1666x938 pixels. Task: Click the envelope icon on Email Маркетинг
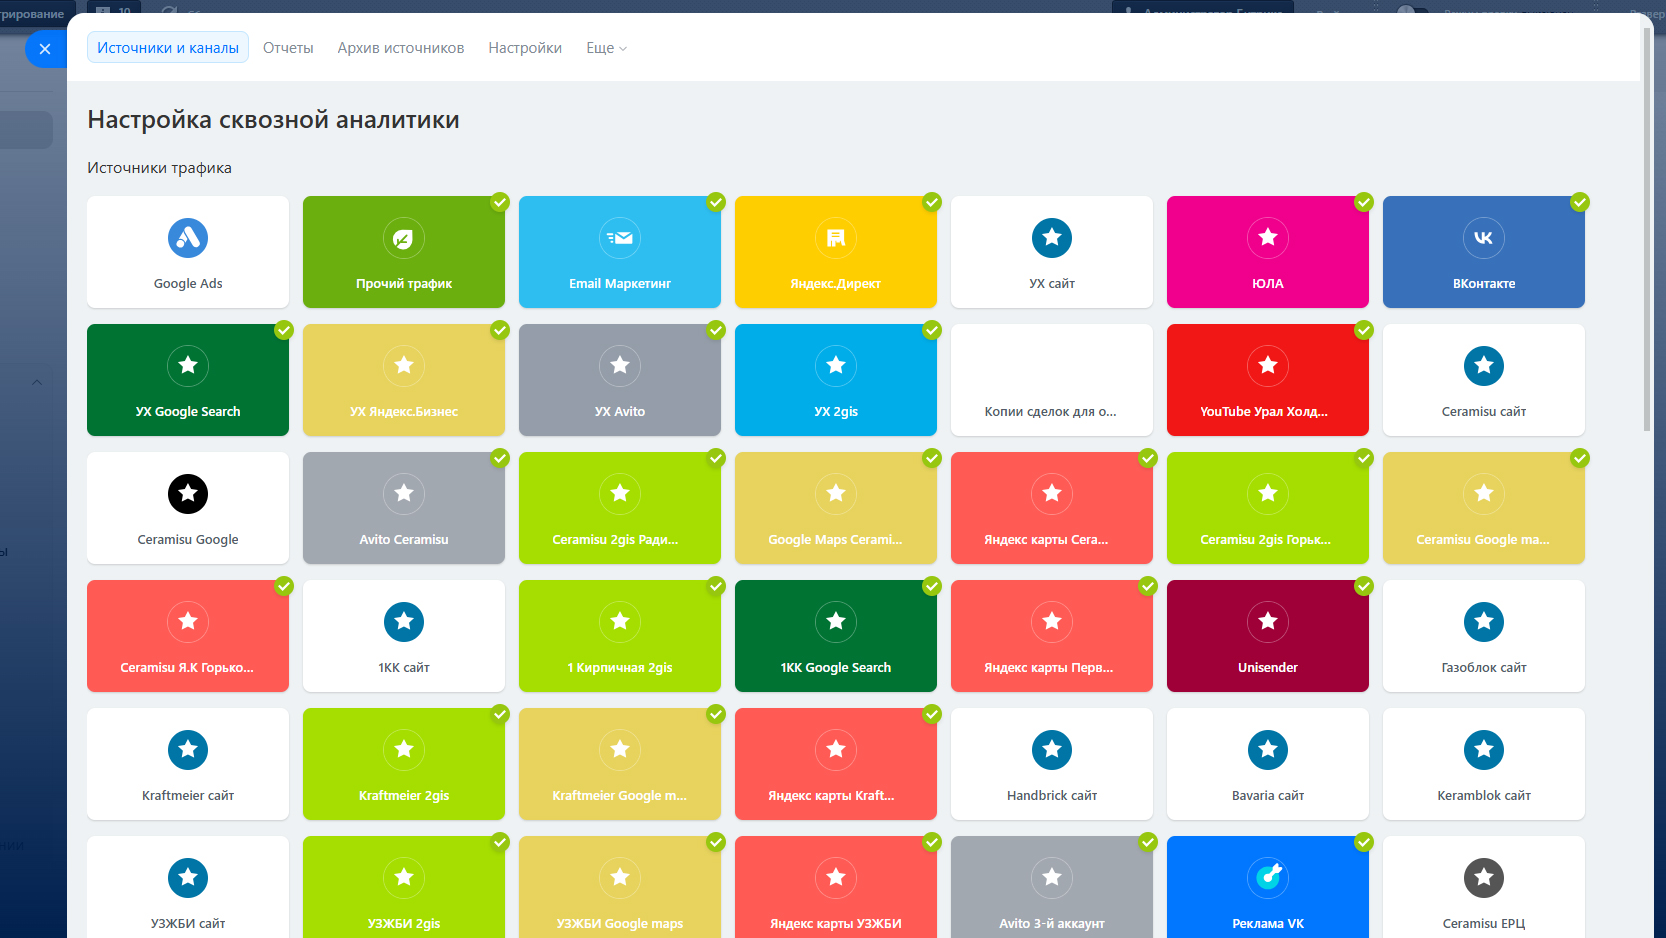point(620,238)
